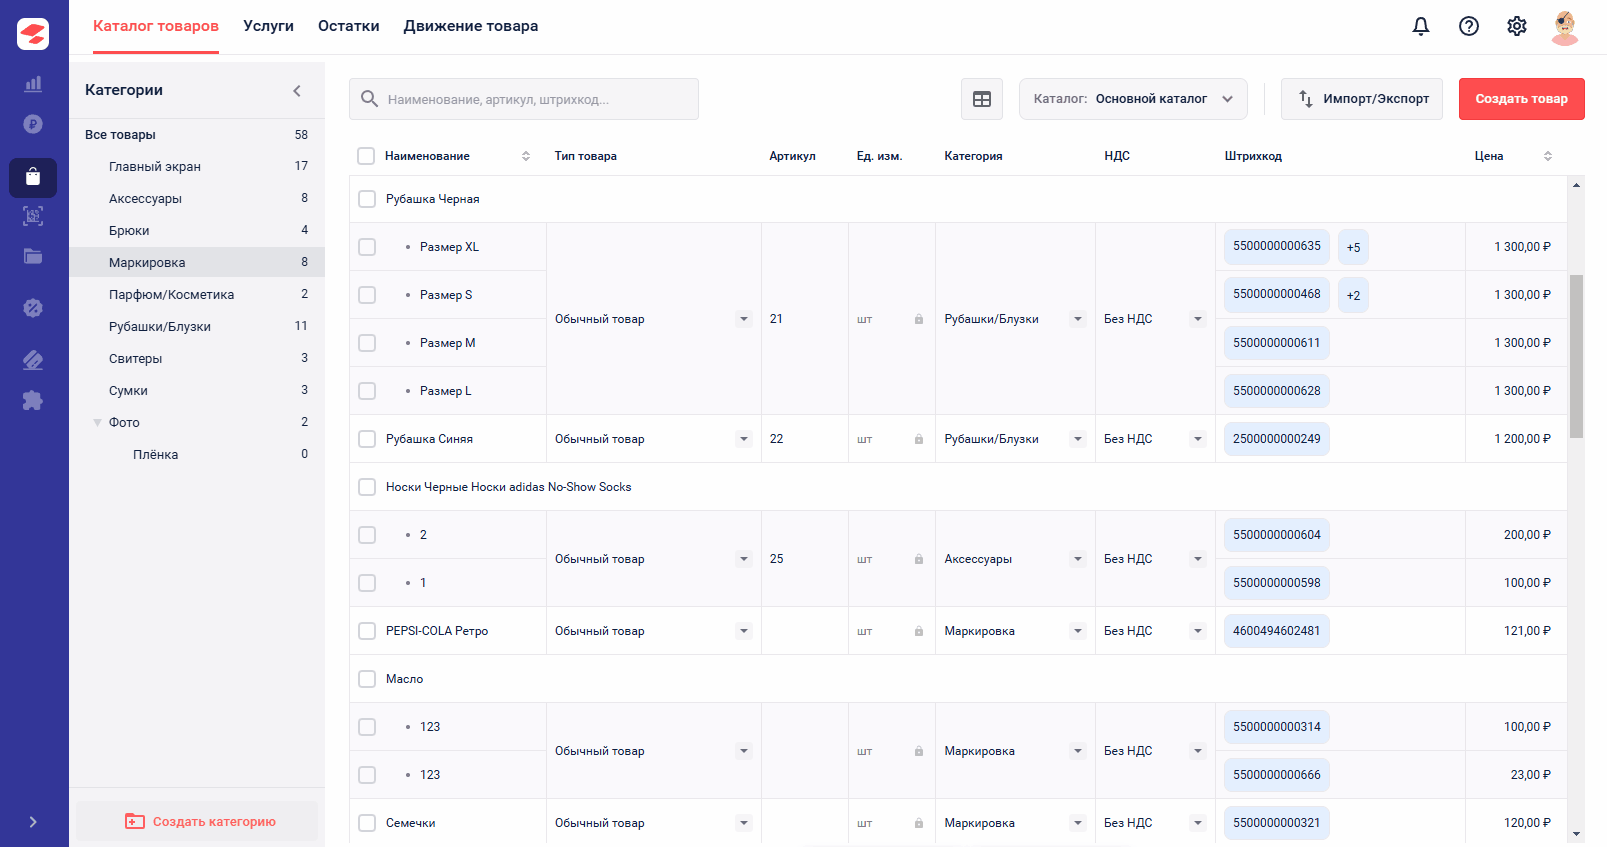Show +5 more barcodes for Размер XL
The width and height of the screenshot is (1607, 847).
[x=1353, y=247]
